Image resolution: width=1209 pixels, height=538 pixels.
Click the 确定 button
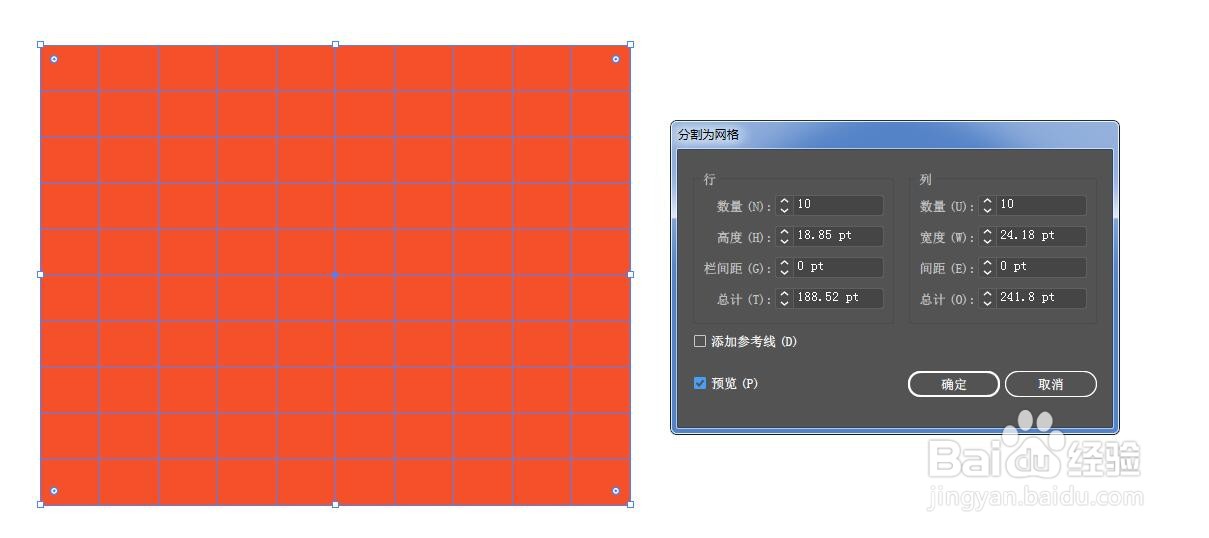point(953,384)
